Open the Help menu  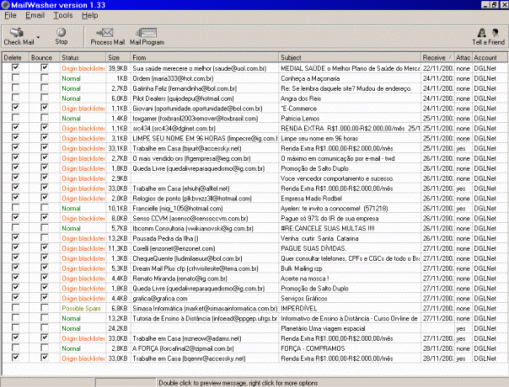click(x=90, y=15)
